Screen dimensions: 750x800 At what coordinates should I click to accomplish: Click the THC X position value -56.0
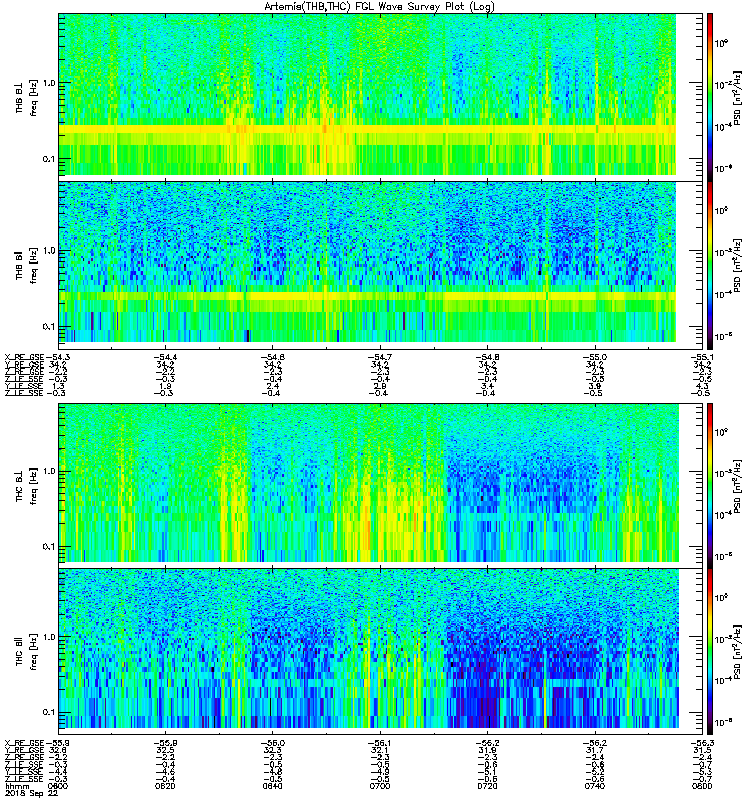pyautogui.click(x=272, y=743)
